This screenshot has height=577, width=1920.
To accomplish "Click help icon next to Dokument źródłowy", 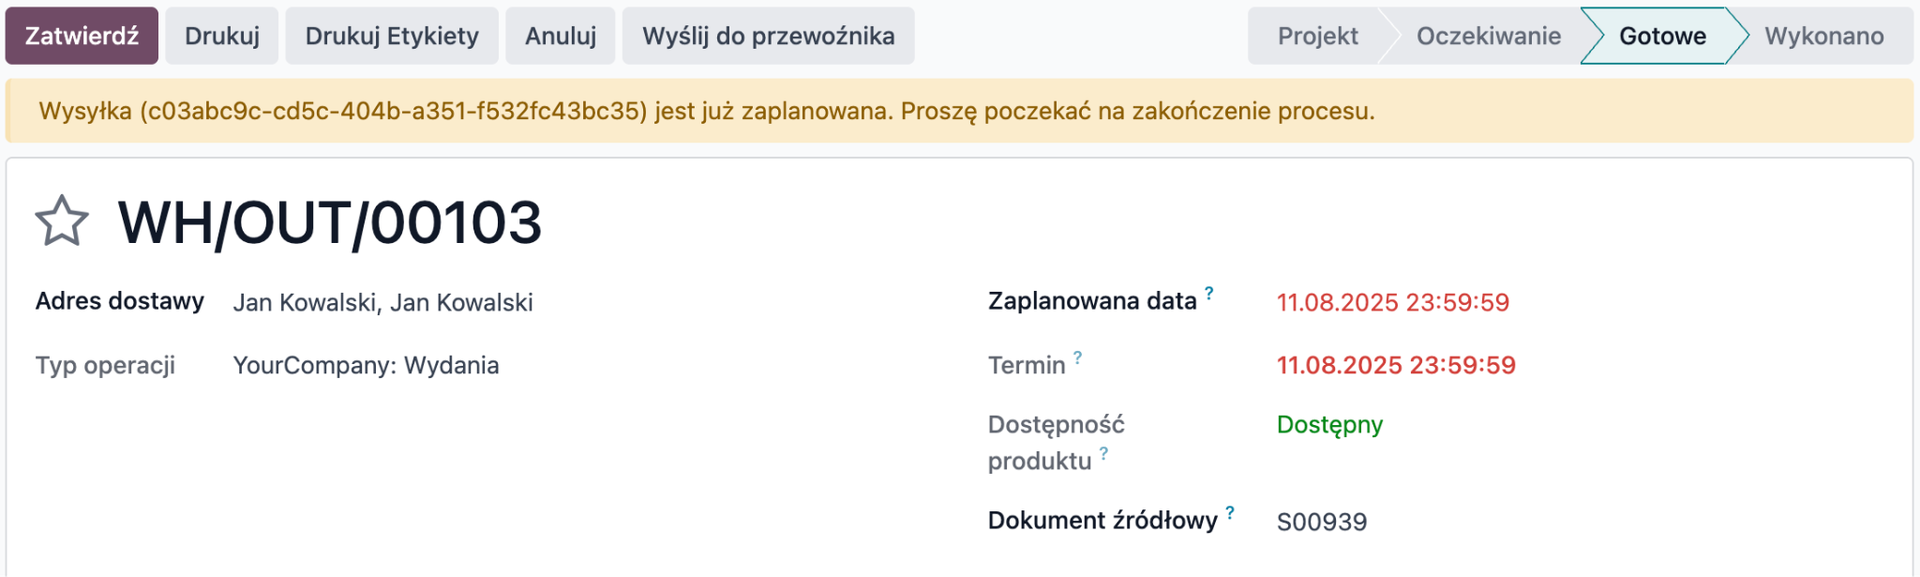I will tap(1230, 513).
